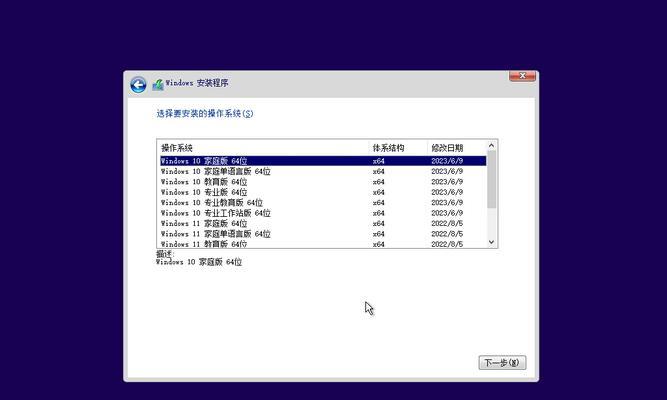
Task: Click 2022/8/5 date of Windows 11 家庭版 row
Action: pos(447,223)
